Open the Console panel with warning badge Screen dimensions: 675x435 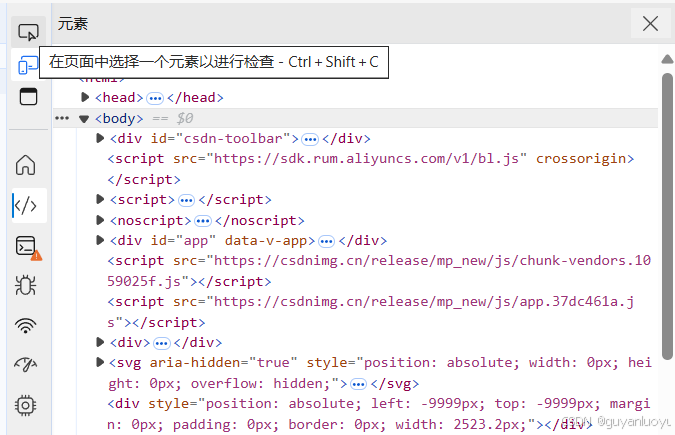(x=28, y=248)
